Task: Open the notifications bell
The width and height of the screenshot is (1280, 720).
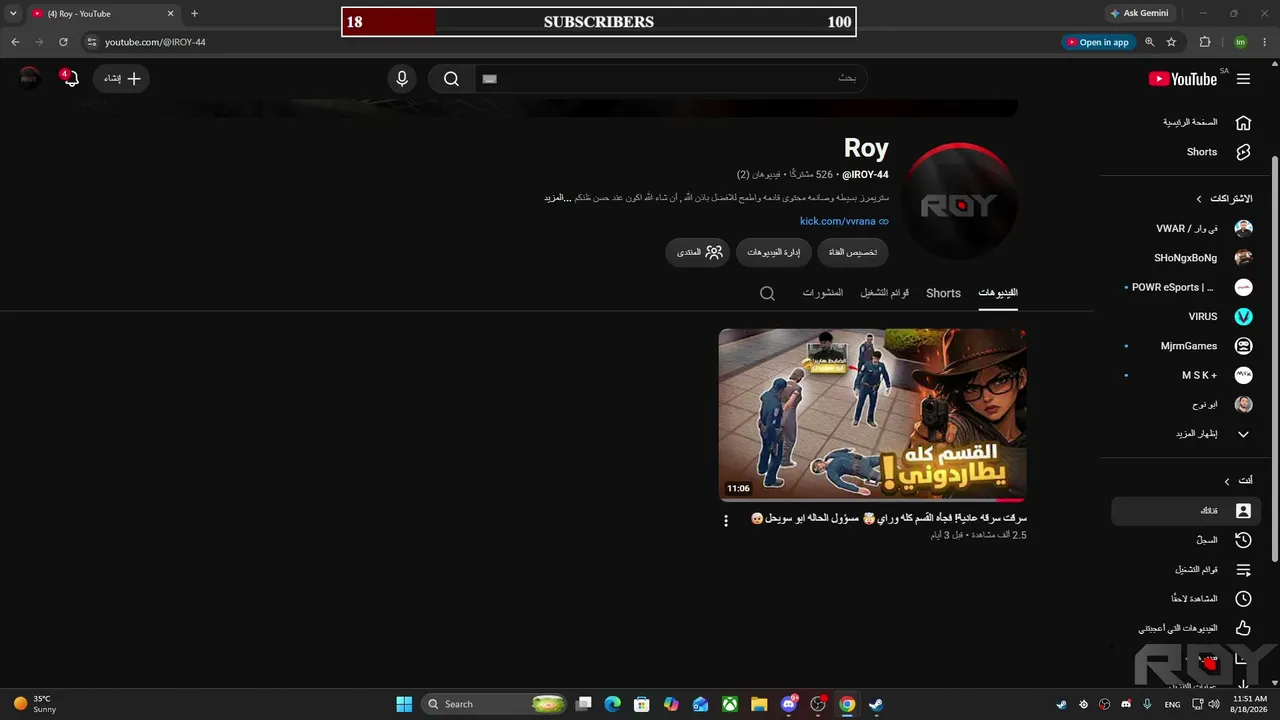Action: coord(70,79)
